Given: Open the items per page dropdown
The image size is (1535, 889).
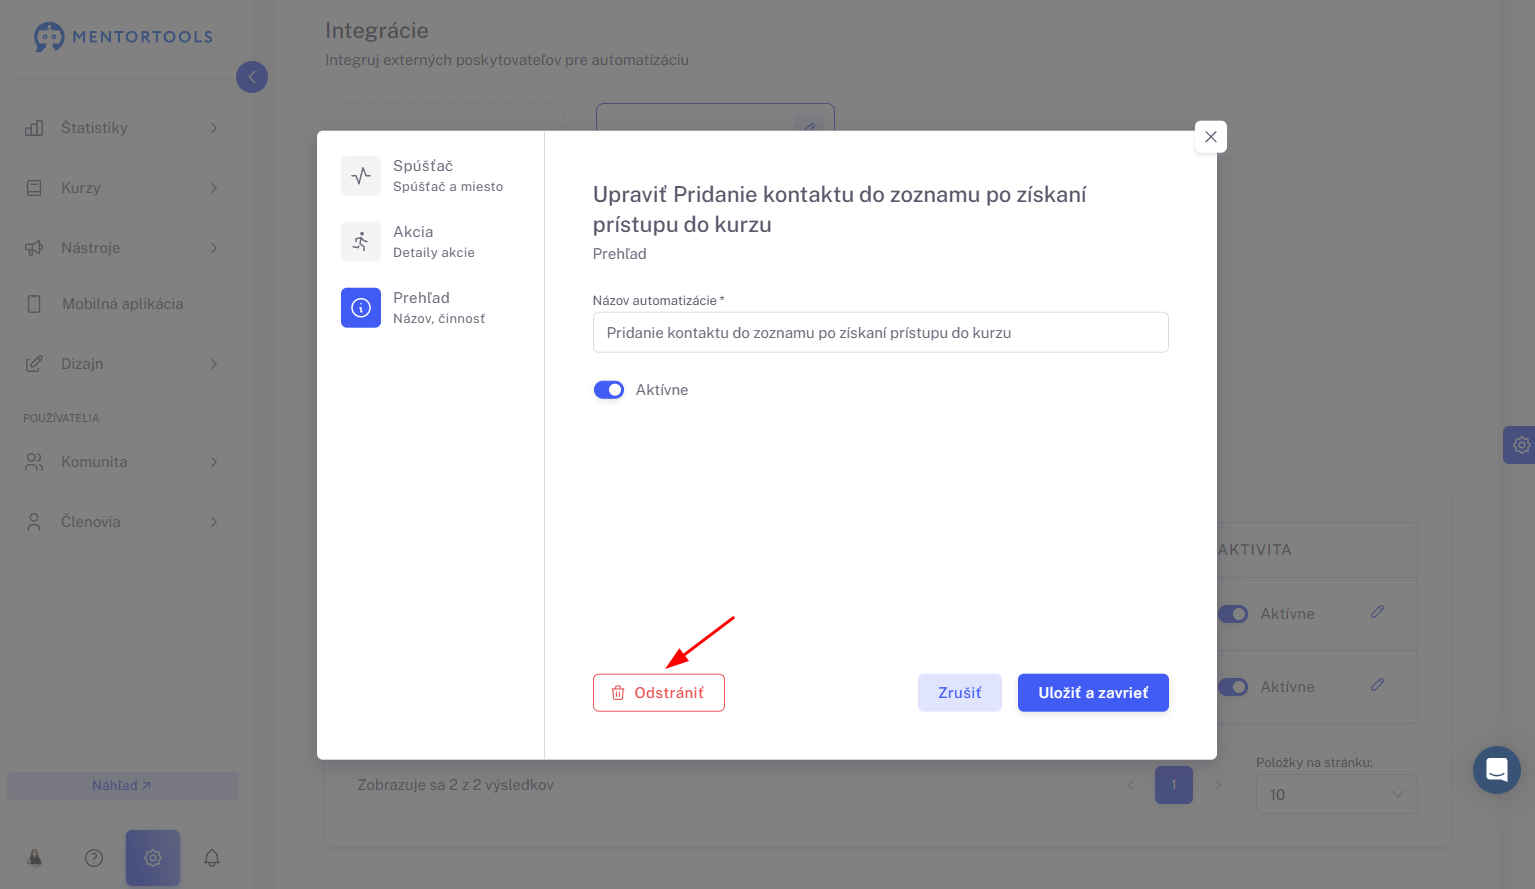Looking at the screenshot, I should [1337, 794].
